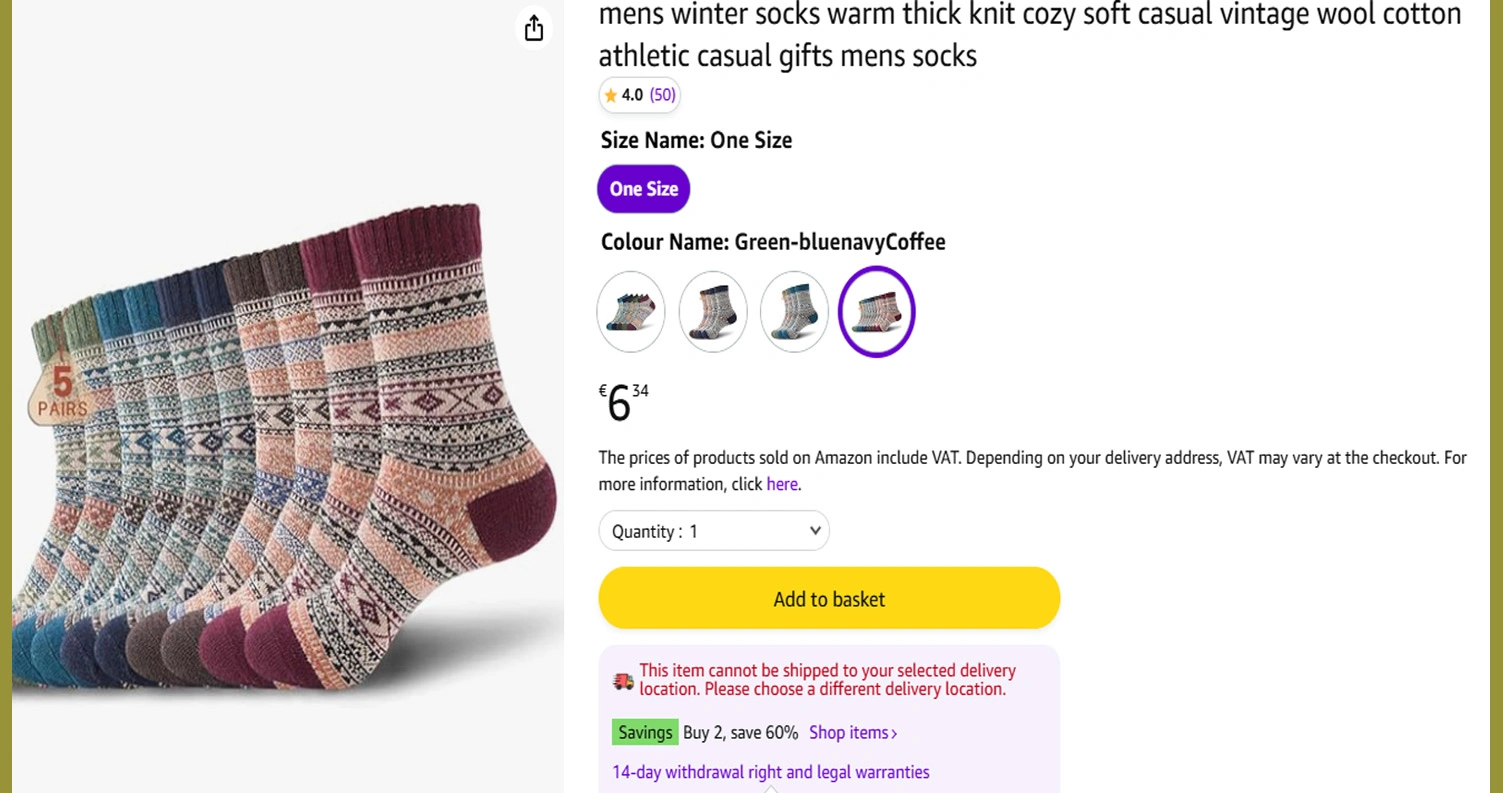
Task: Click the product title text
Action: click(1029, 35)
